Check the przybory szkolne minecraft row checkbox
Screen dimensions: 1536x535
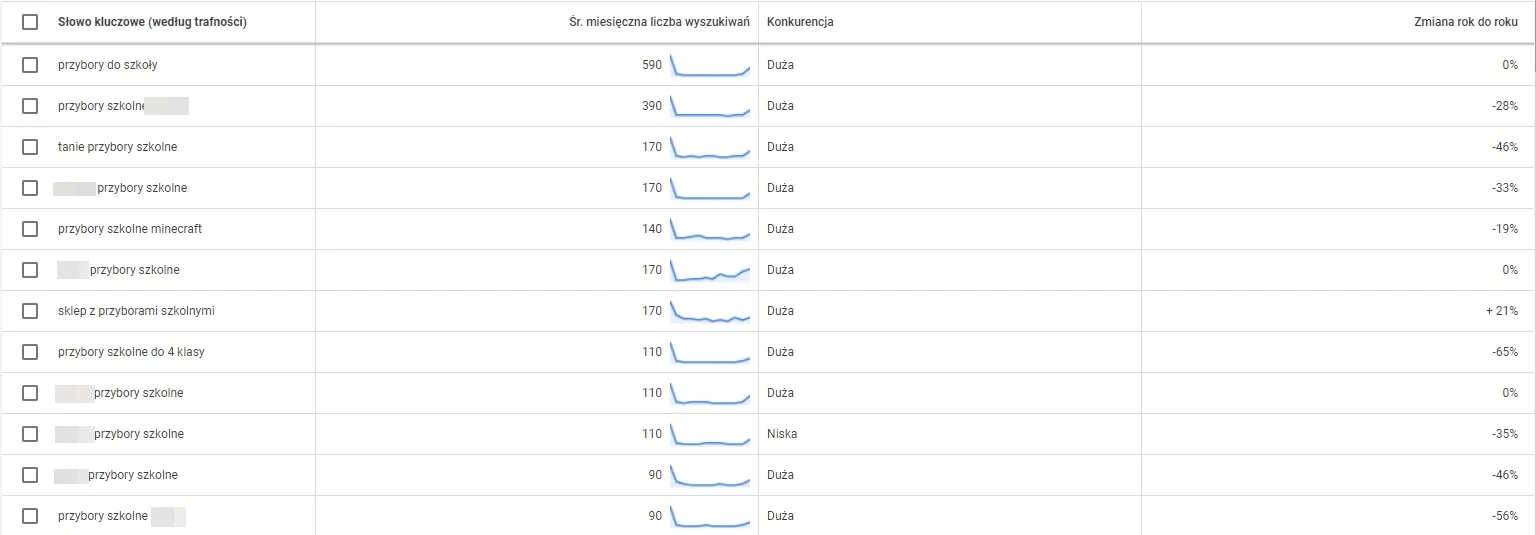click(x=30, y=229)
